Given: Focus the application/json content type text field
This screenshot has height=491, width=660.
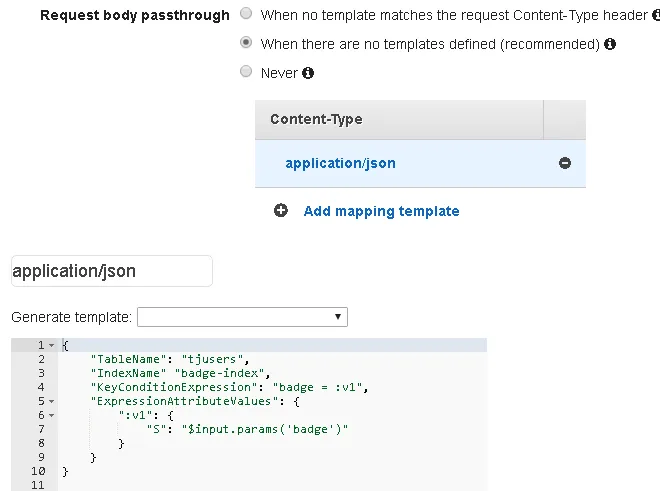Looking at the screenshot, I should pyautogui.click(x=111, y=271).
